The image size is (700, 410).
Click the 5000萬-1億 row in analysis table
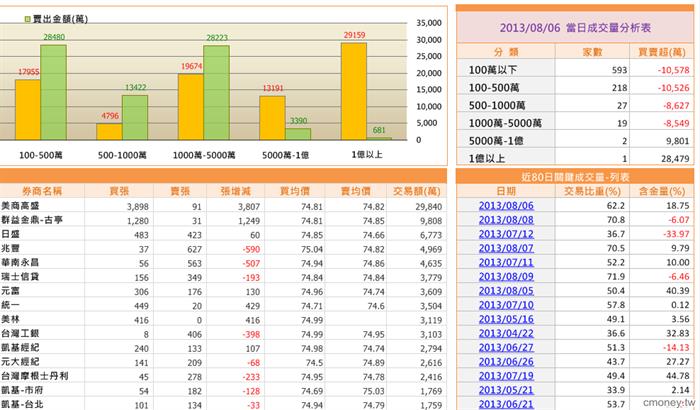(575, 141)
